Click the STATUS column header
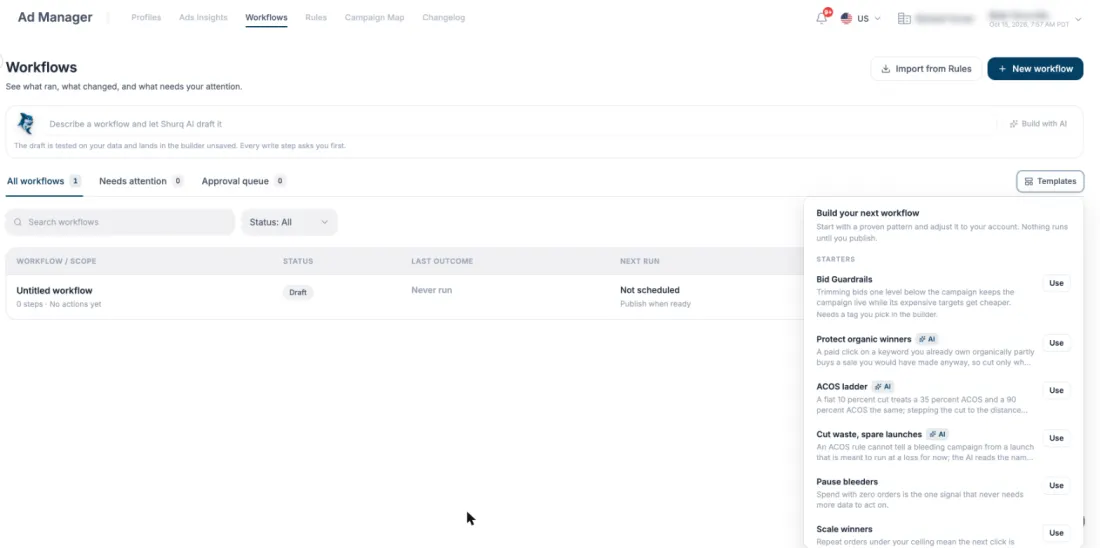 [298, 261]
